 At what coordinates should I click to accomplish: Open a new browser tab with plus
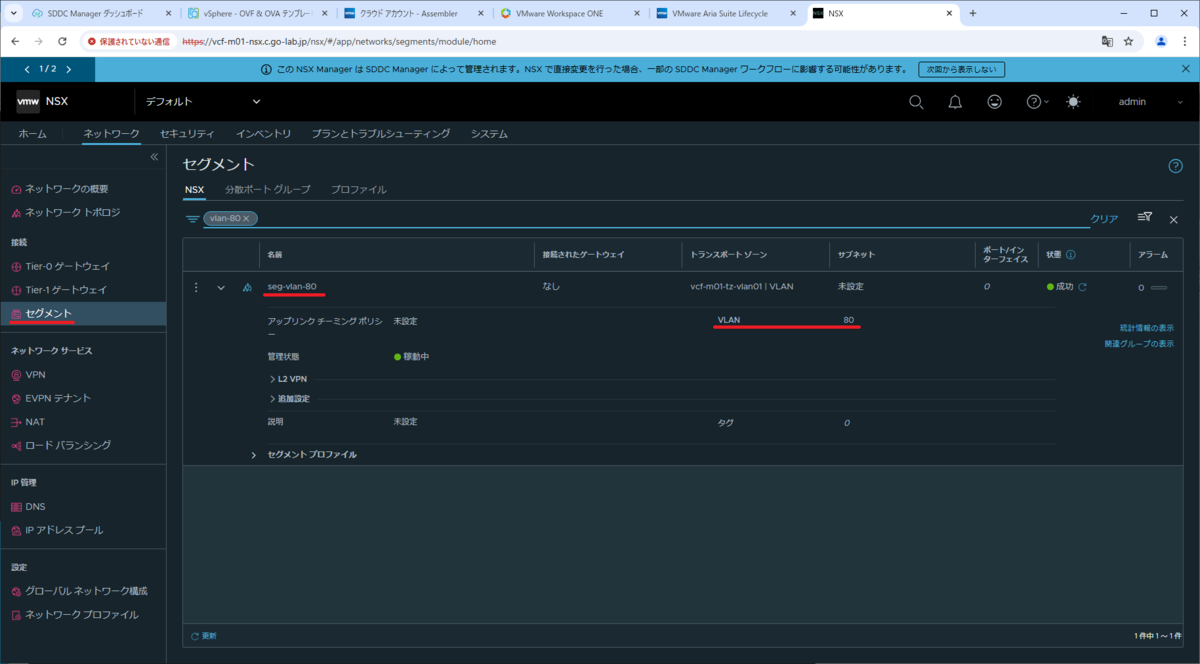[972, 13]
